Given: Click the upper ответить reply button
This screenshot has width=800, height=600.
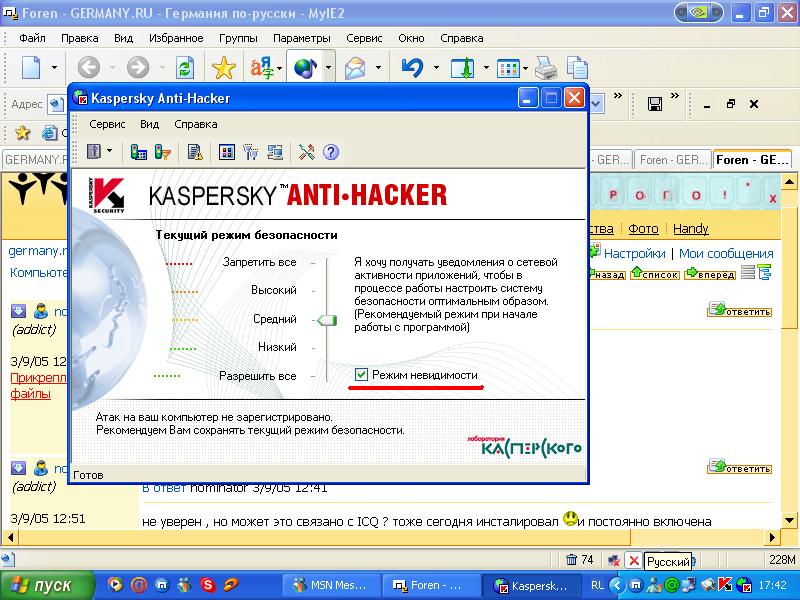Looking at the screenshot, I should [x=739, y=310].
